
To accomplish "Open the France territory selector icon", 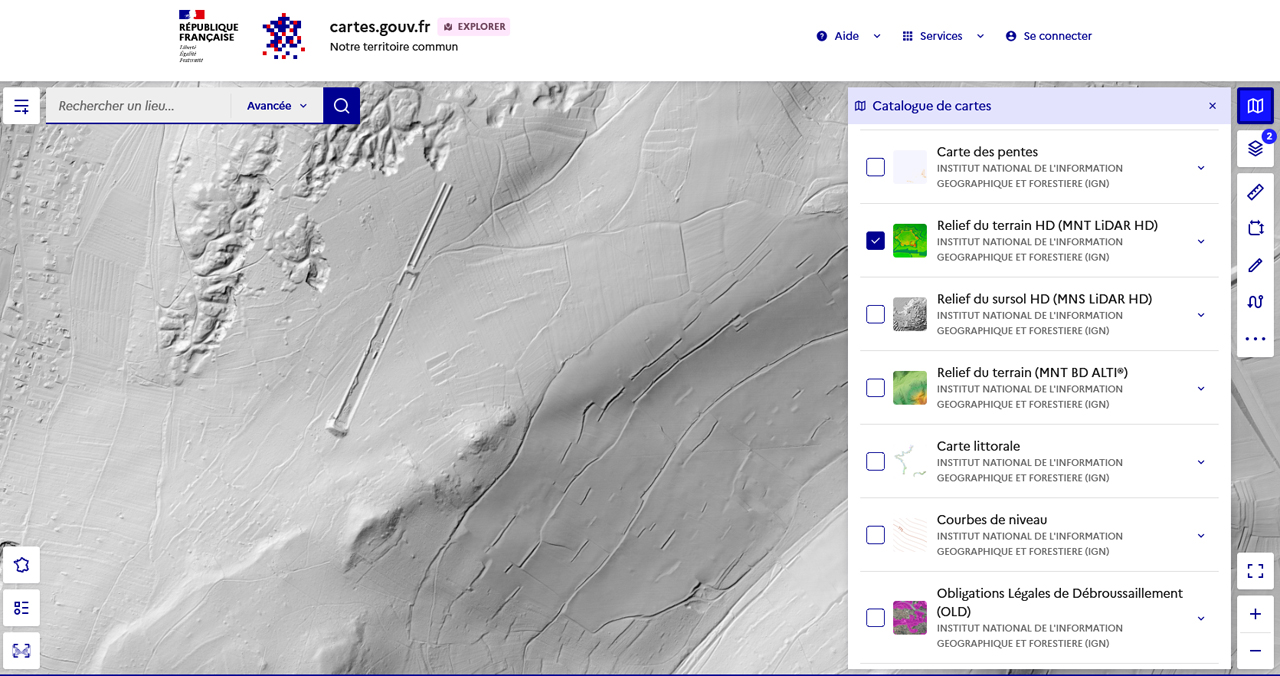I will (21, 565).
